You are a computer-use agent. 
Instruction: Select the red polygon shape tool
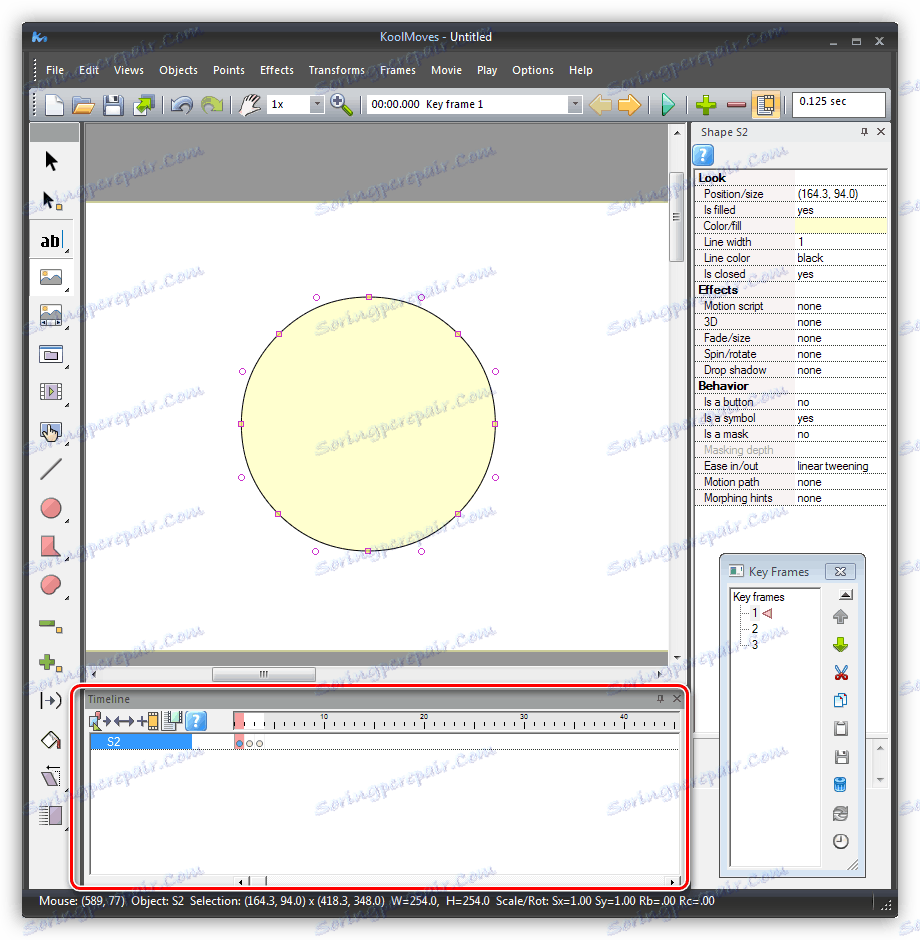(x=51, y=546)
